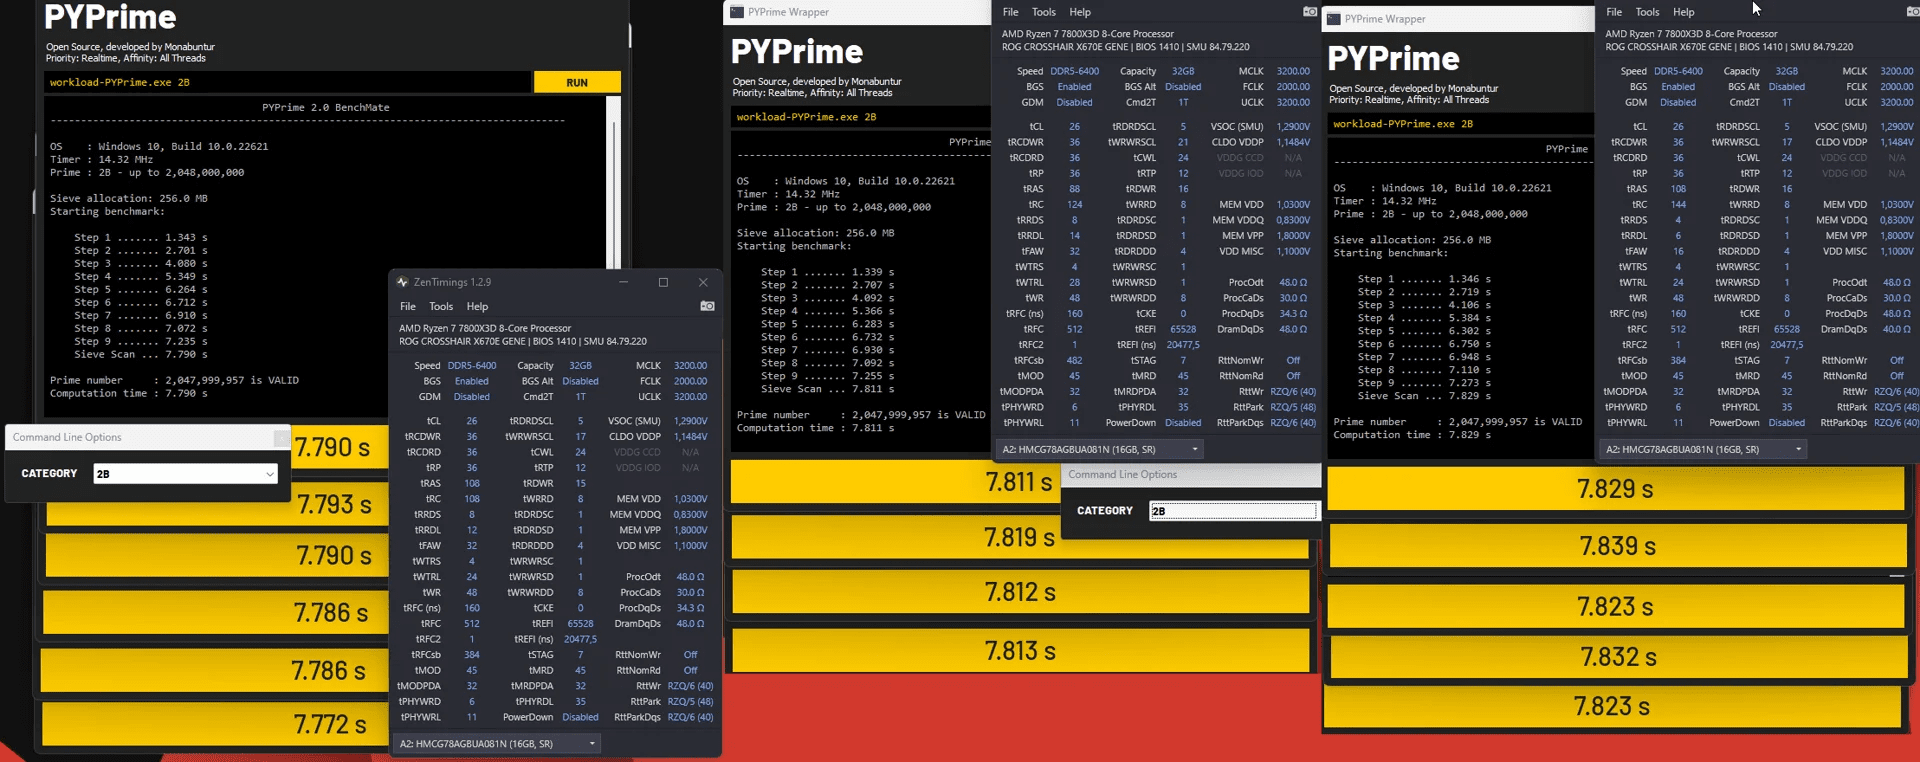
Task: Click camera icon in the middle ZenTimings window
Action: coord(1310,12)
